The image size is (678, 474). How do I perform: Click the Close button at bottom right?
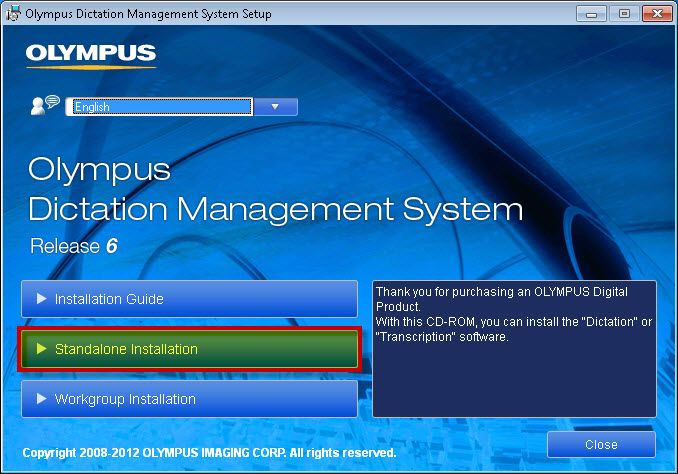[601, 444]
